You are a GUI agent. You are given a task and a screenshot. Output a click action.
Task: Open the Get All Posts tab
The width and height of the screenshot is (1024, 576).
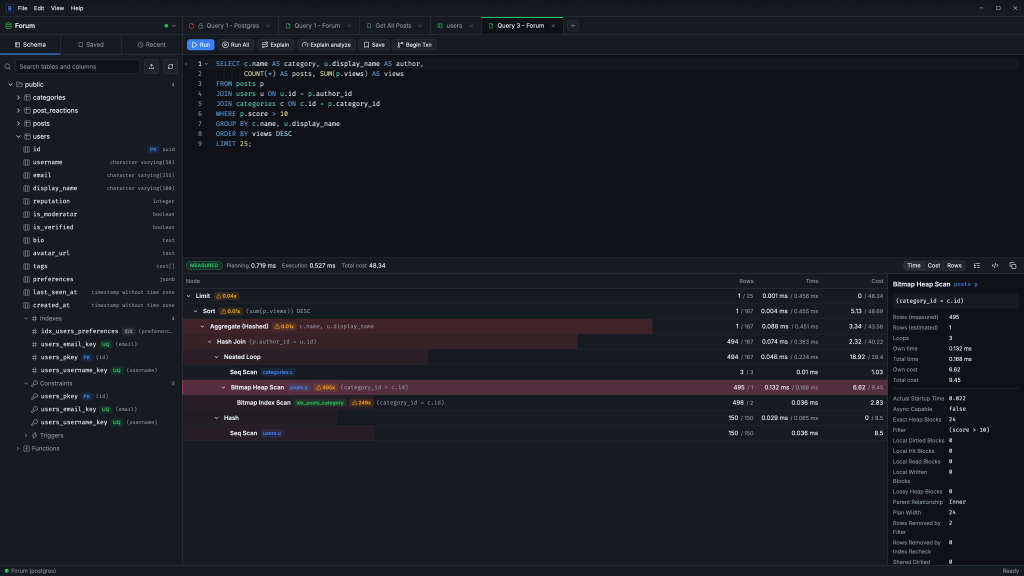[x=392, y=26]
